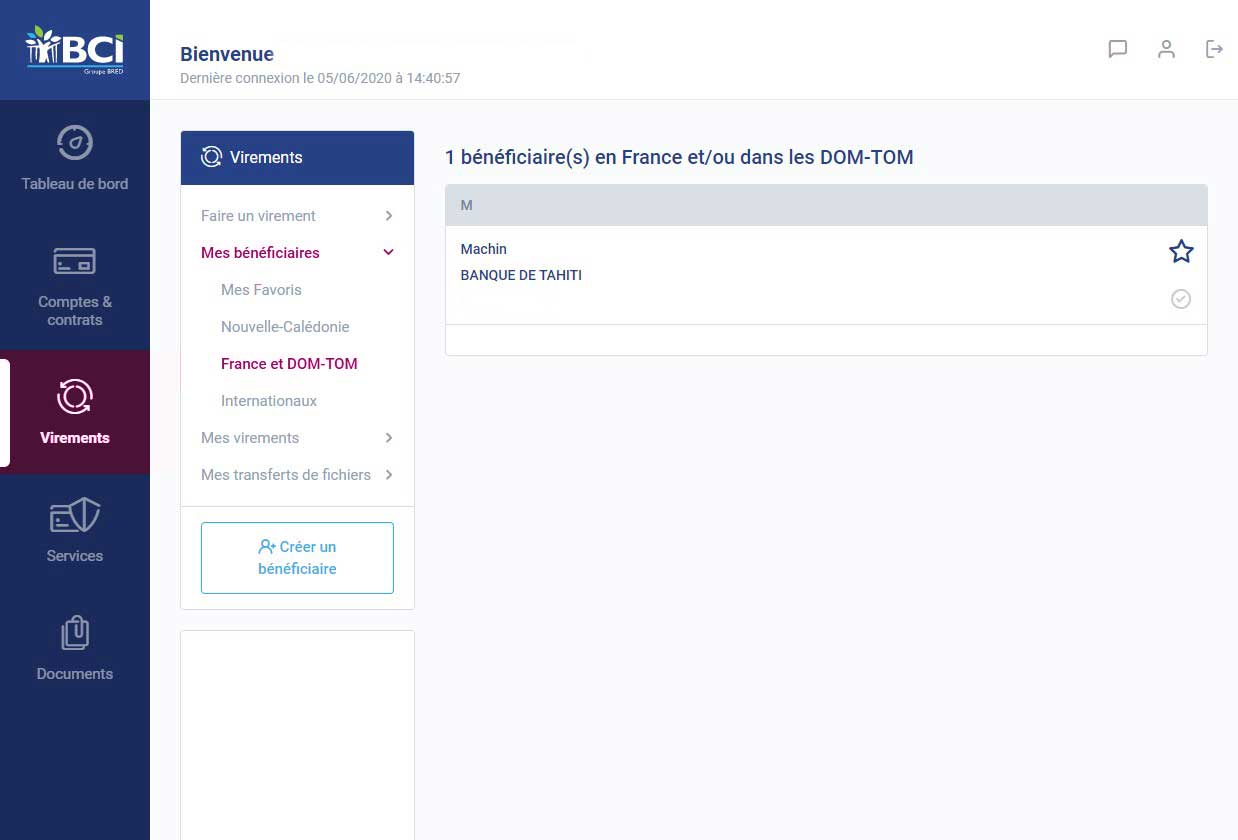Open the Mes Favoris submenu item
Image resolution: width=1238 pixels, height=840 pixels.
coord(261,290)
